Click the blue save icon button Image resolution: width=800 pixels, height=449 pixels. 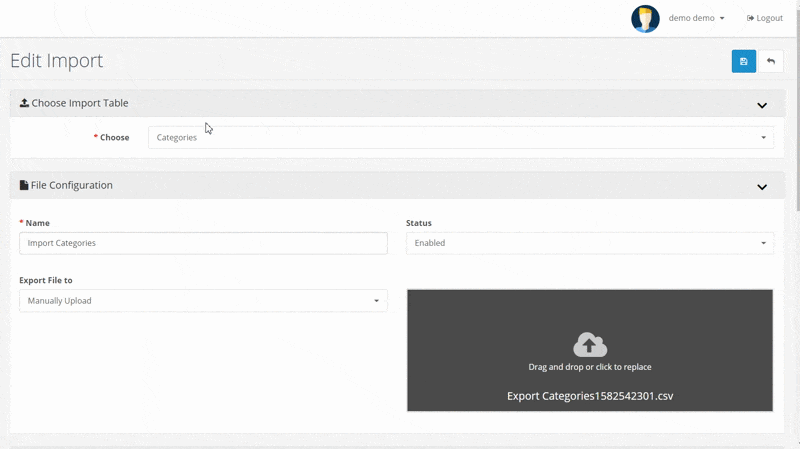[x=743, y=61]
